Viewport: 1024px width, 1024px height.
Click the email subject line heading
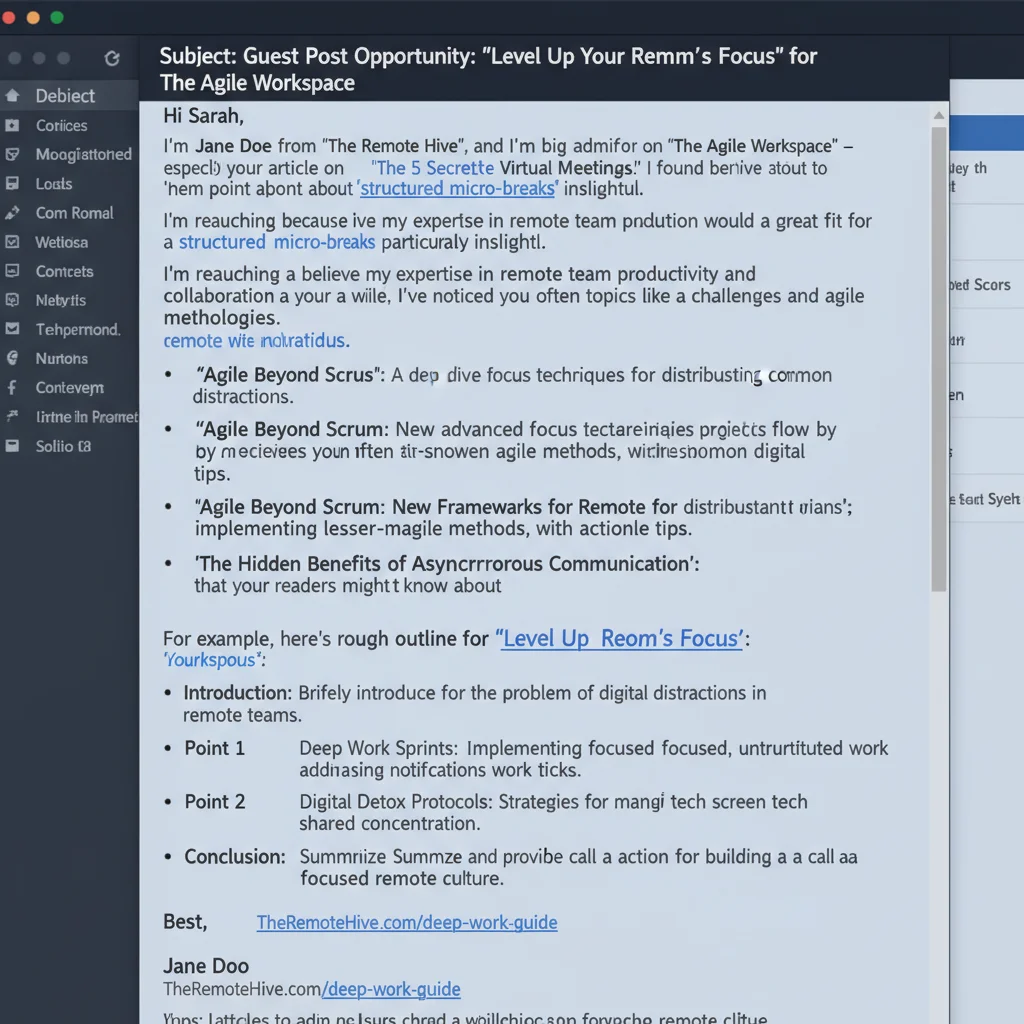pyautogui.click(x=488, y=69)
